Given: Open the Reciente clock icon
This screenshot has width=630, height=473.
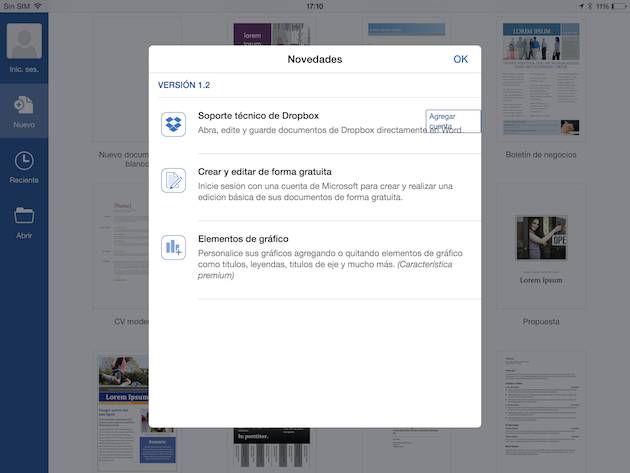Looking at the screenshot, I should click(x=24, y=161).
